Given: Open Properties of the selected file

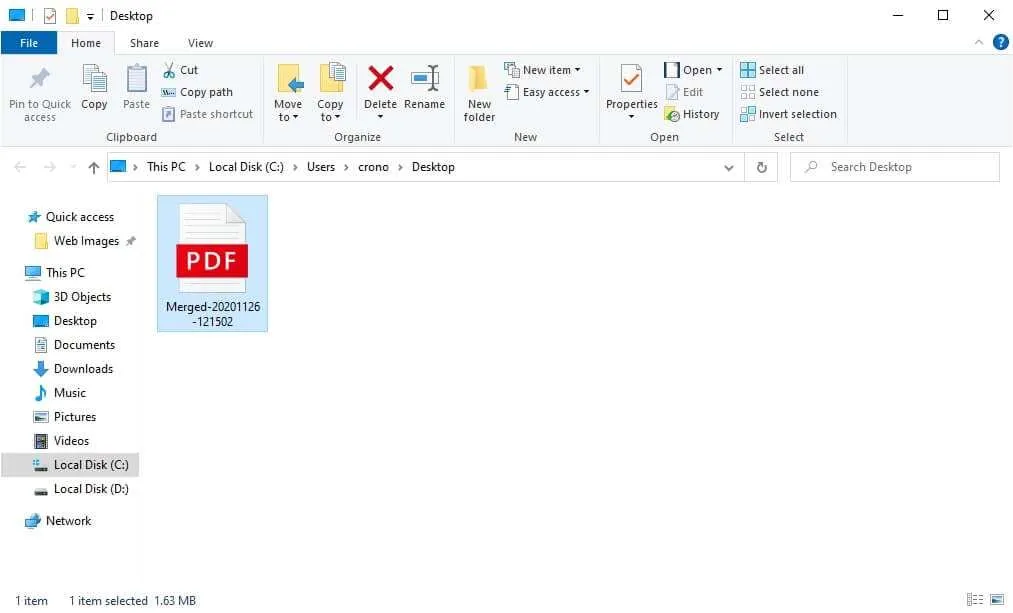Looking at the screenshot, I should tap(631, 86).
